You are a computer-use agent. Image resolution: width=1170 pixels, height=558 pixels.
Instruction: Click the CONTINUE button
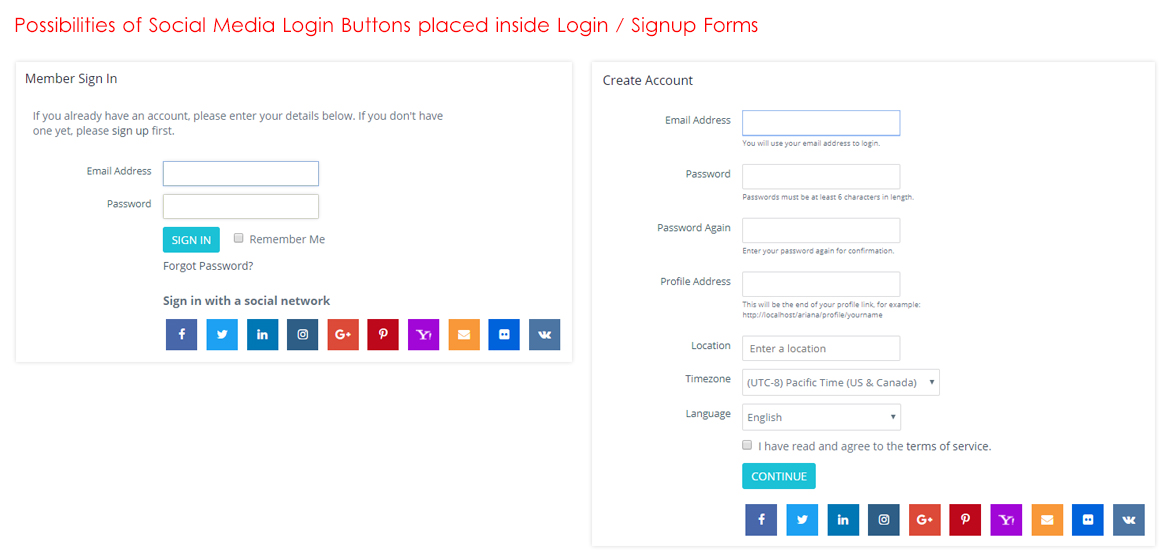(779, 476)
